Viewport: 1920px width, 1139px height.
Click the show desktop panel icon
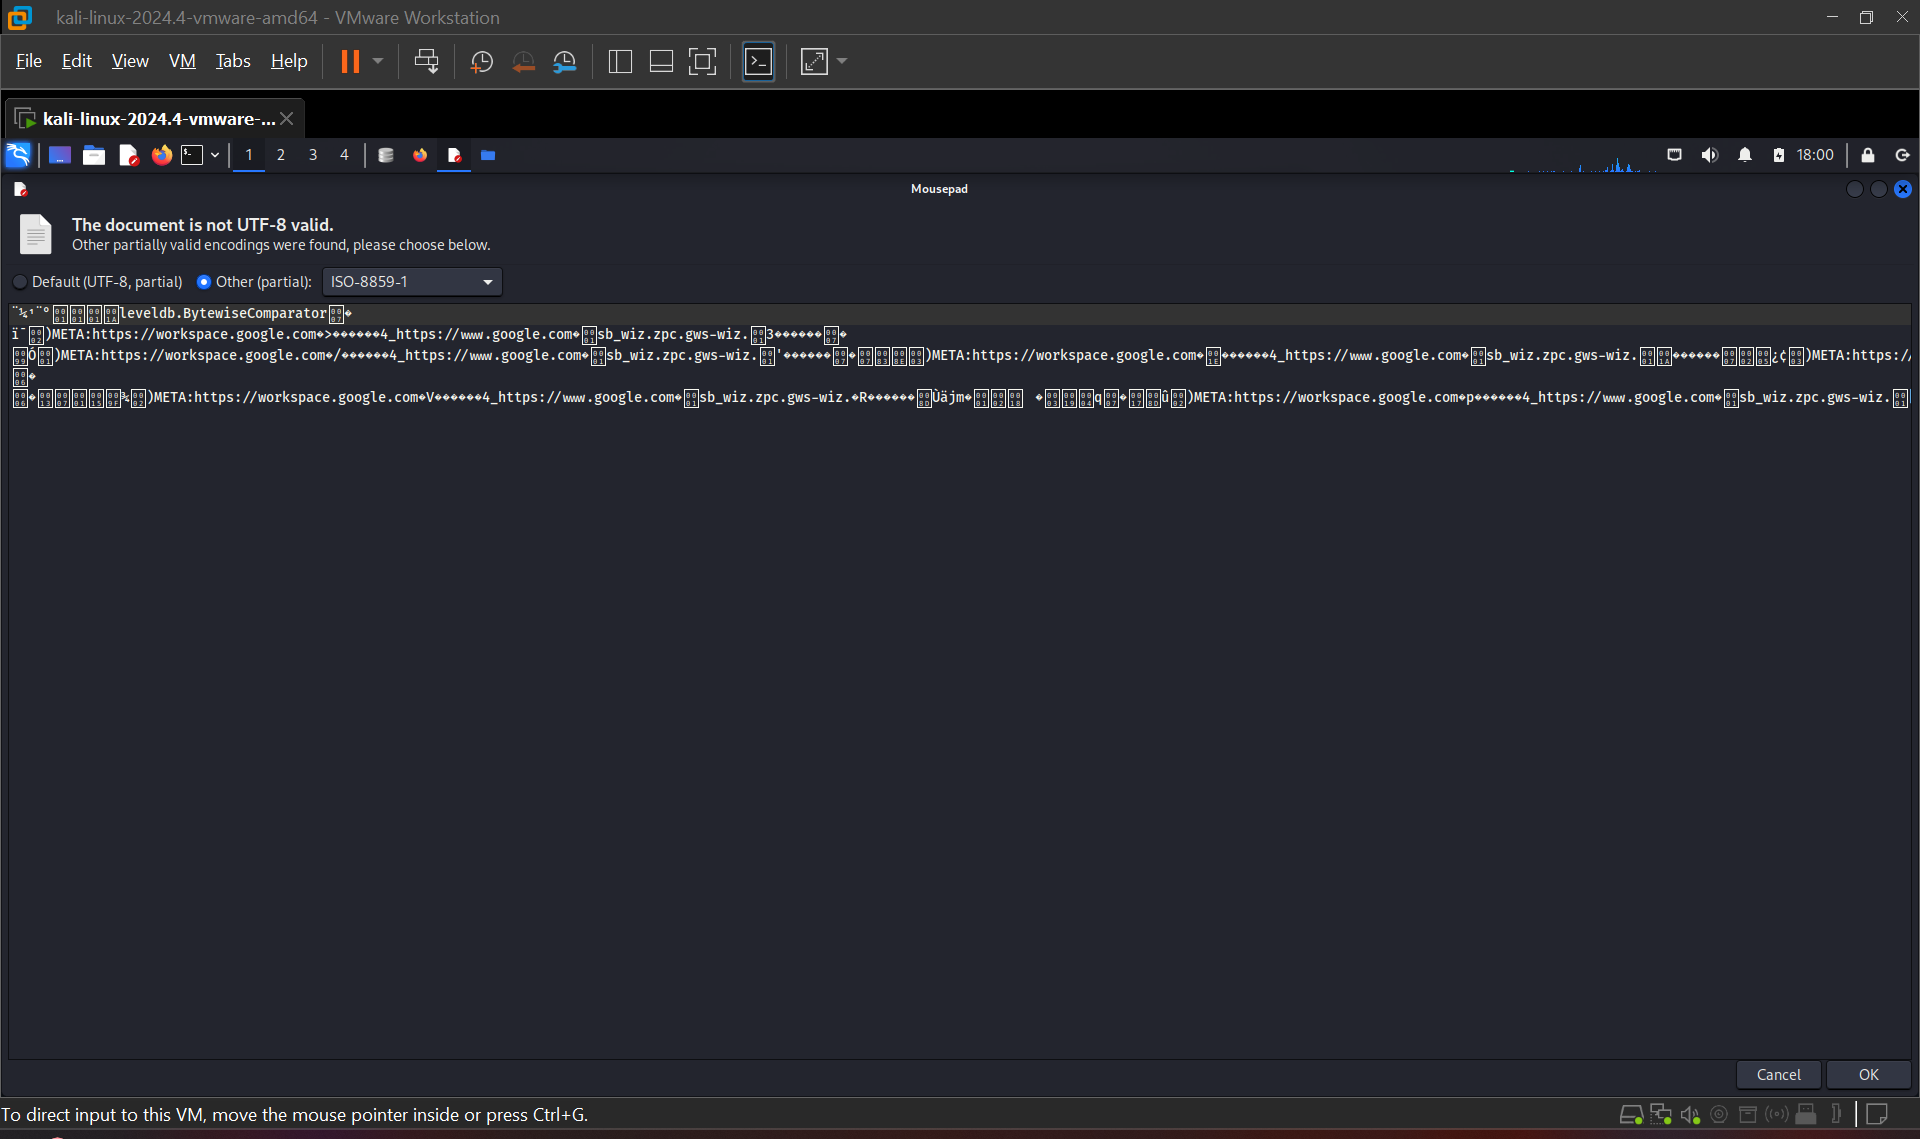tap(60, 155)
